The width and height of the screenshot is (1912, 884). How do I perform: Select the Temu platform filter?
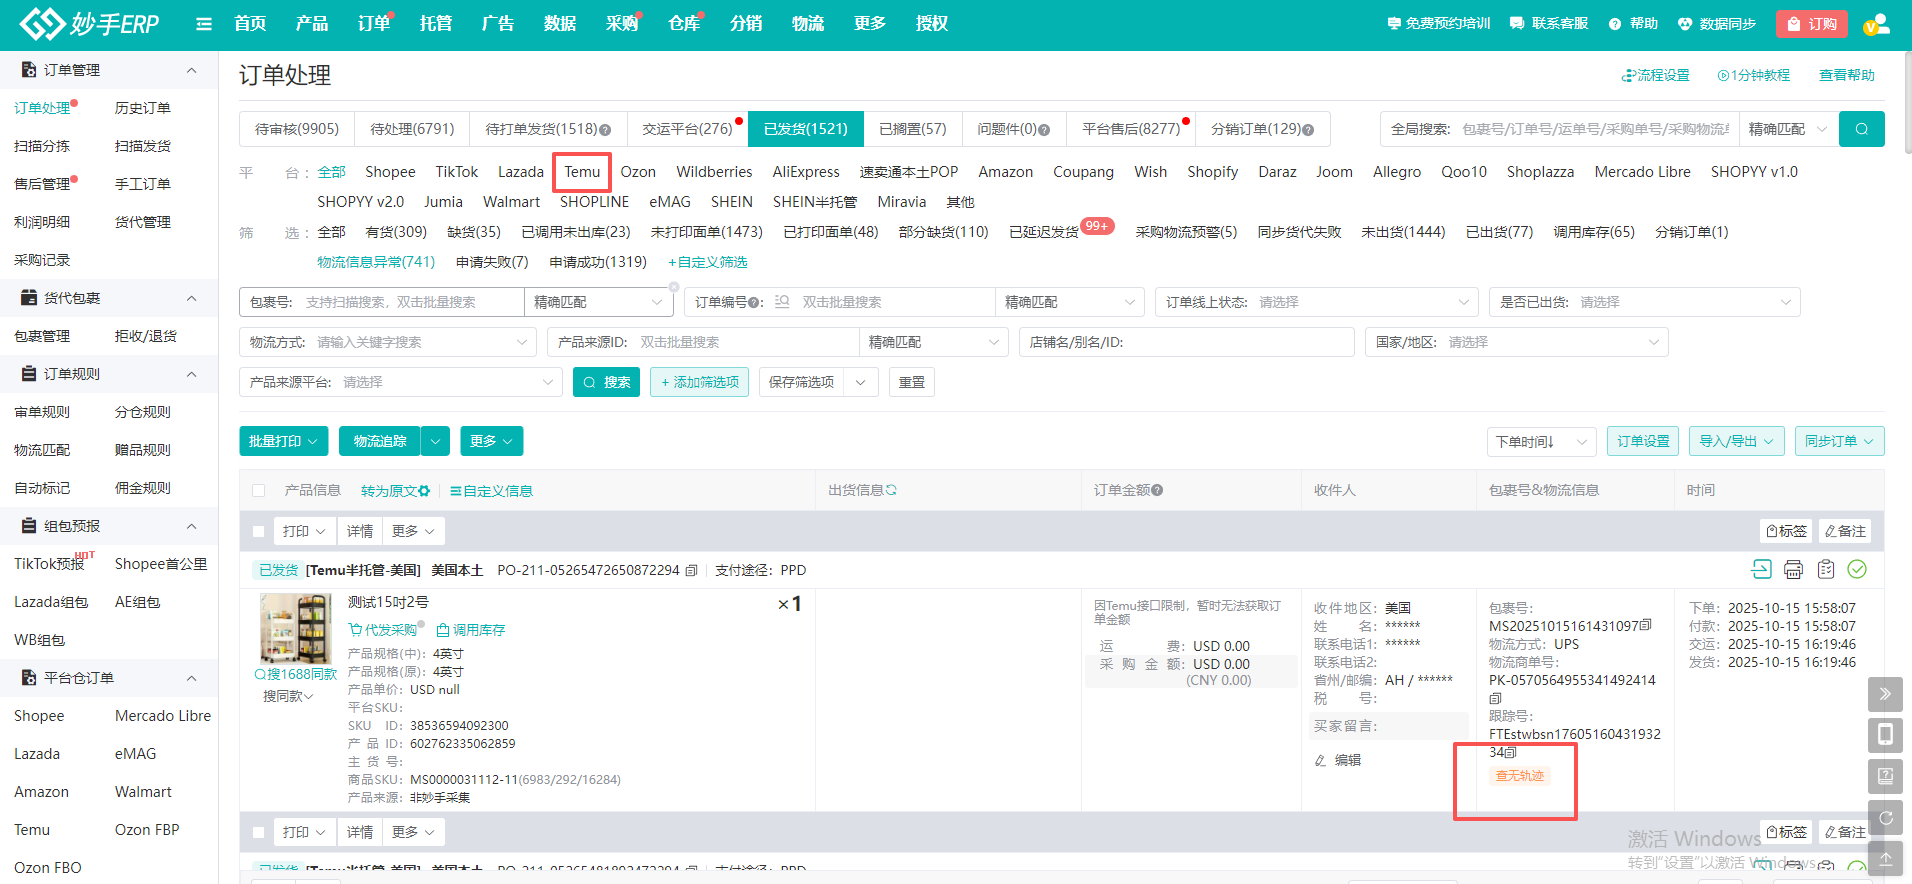[x=582, y=172]
